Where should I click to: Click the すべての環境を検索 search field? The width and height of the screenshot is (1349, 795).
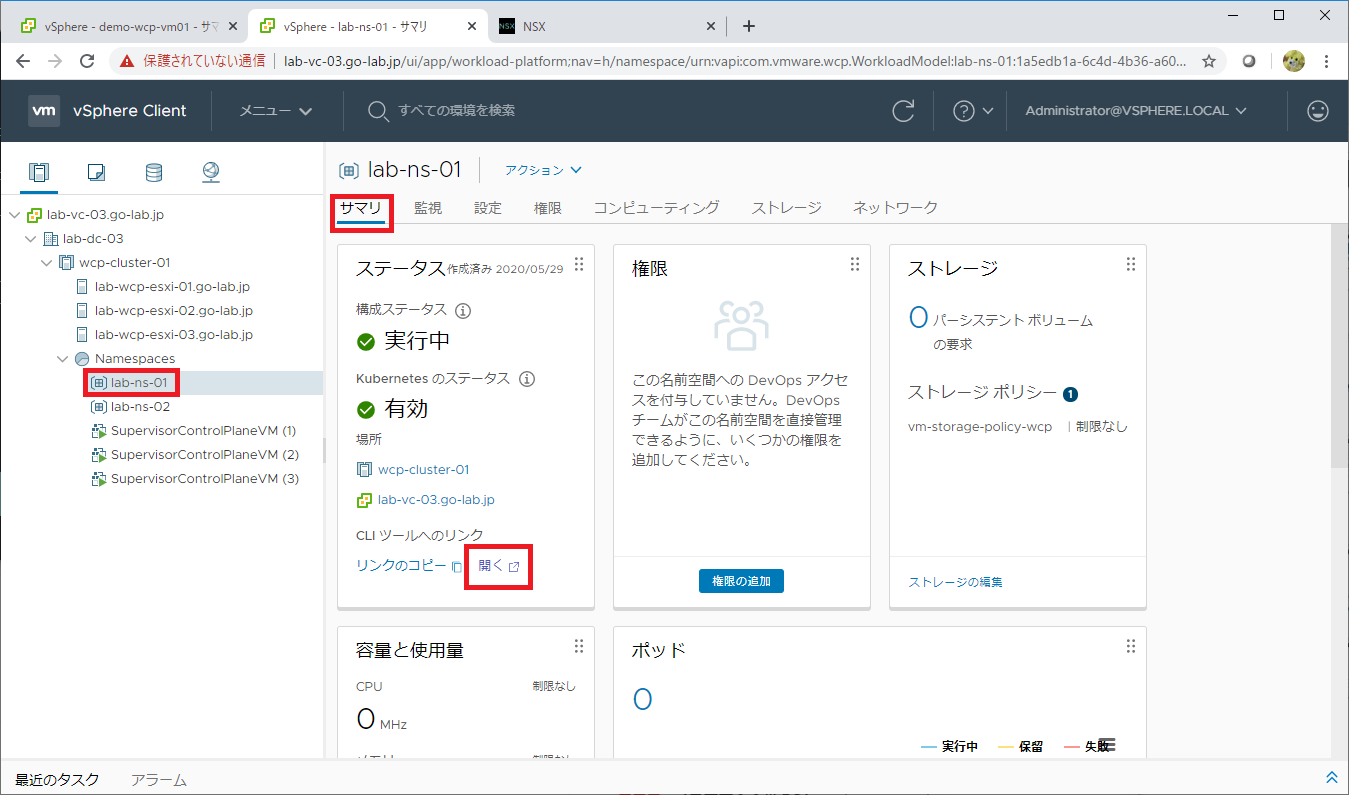(x=456, y=111)
